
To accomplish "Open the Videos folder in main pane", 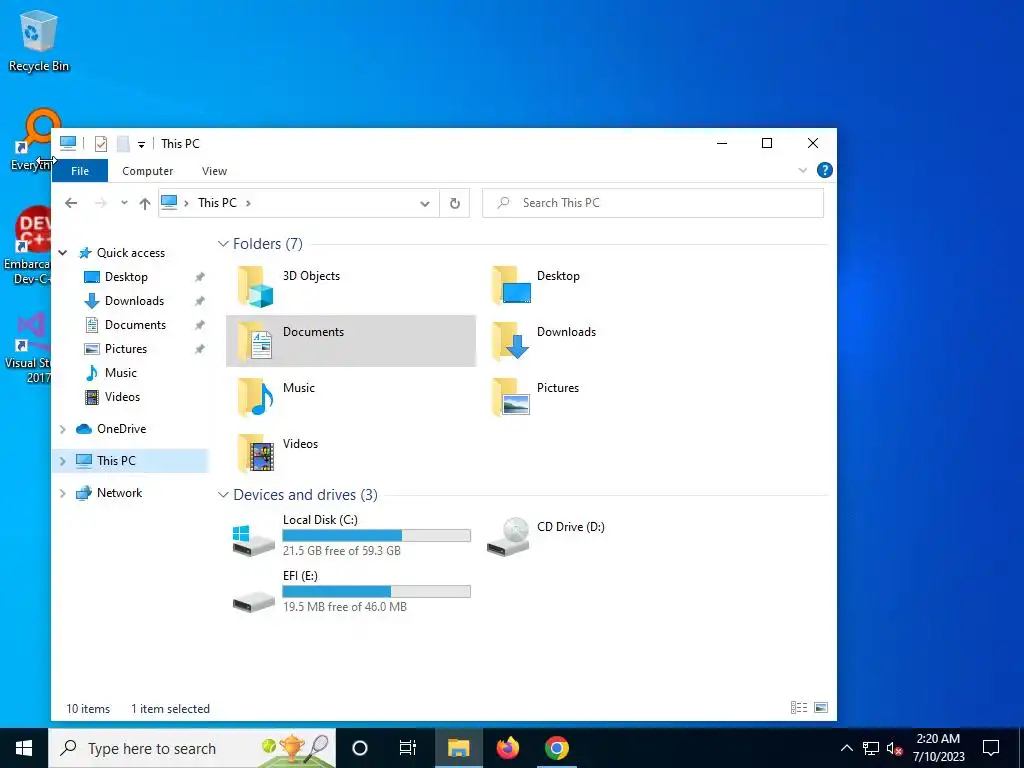I will click(x=351, y=453).
